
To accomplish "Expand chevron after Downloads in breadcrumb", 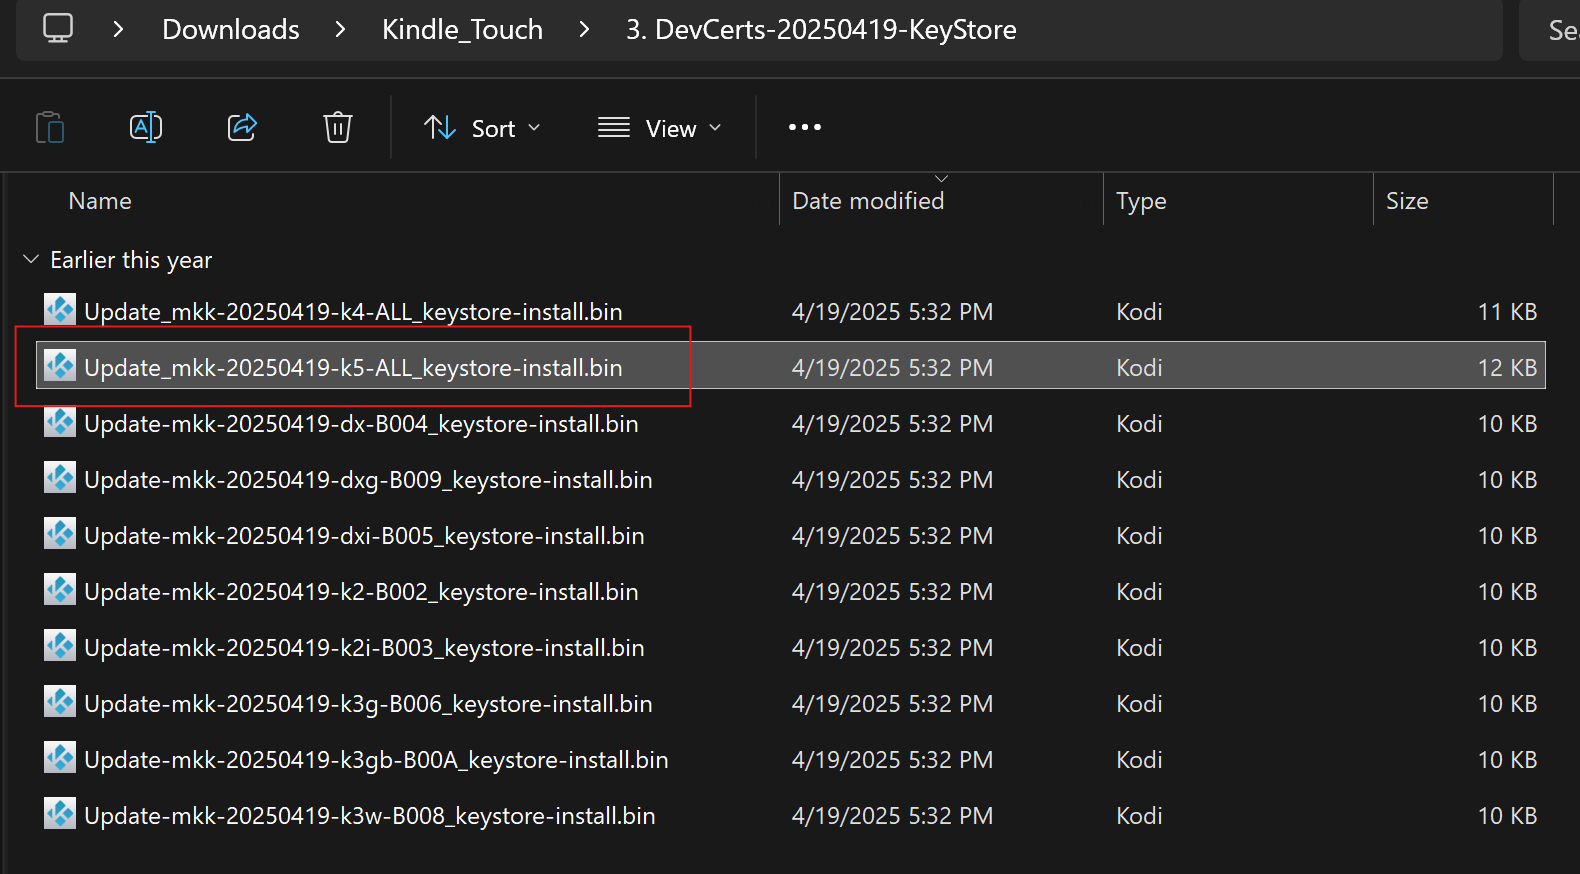I will point(341,29).
